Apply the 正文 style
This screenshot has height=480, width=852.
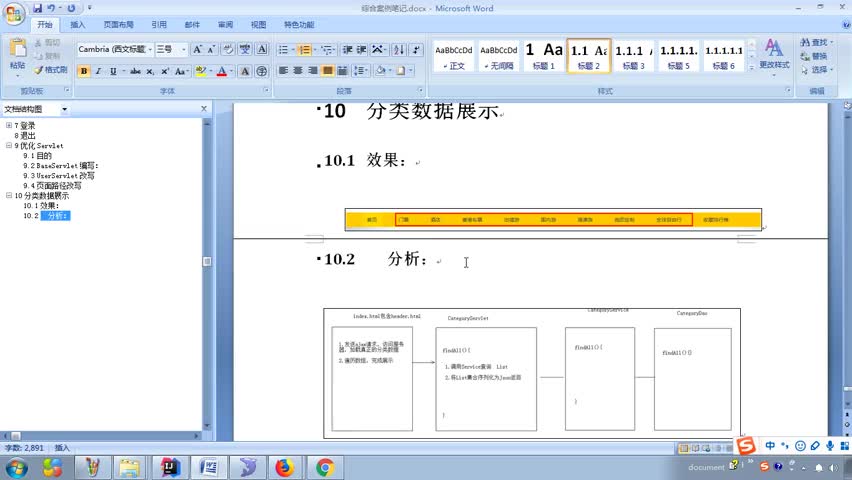point(454,56)
